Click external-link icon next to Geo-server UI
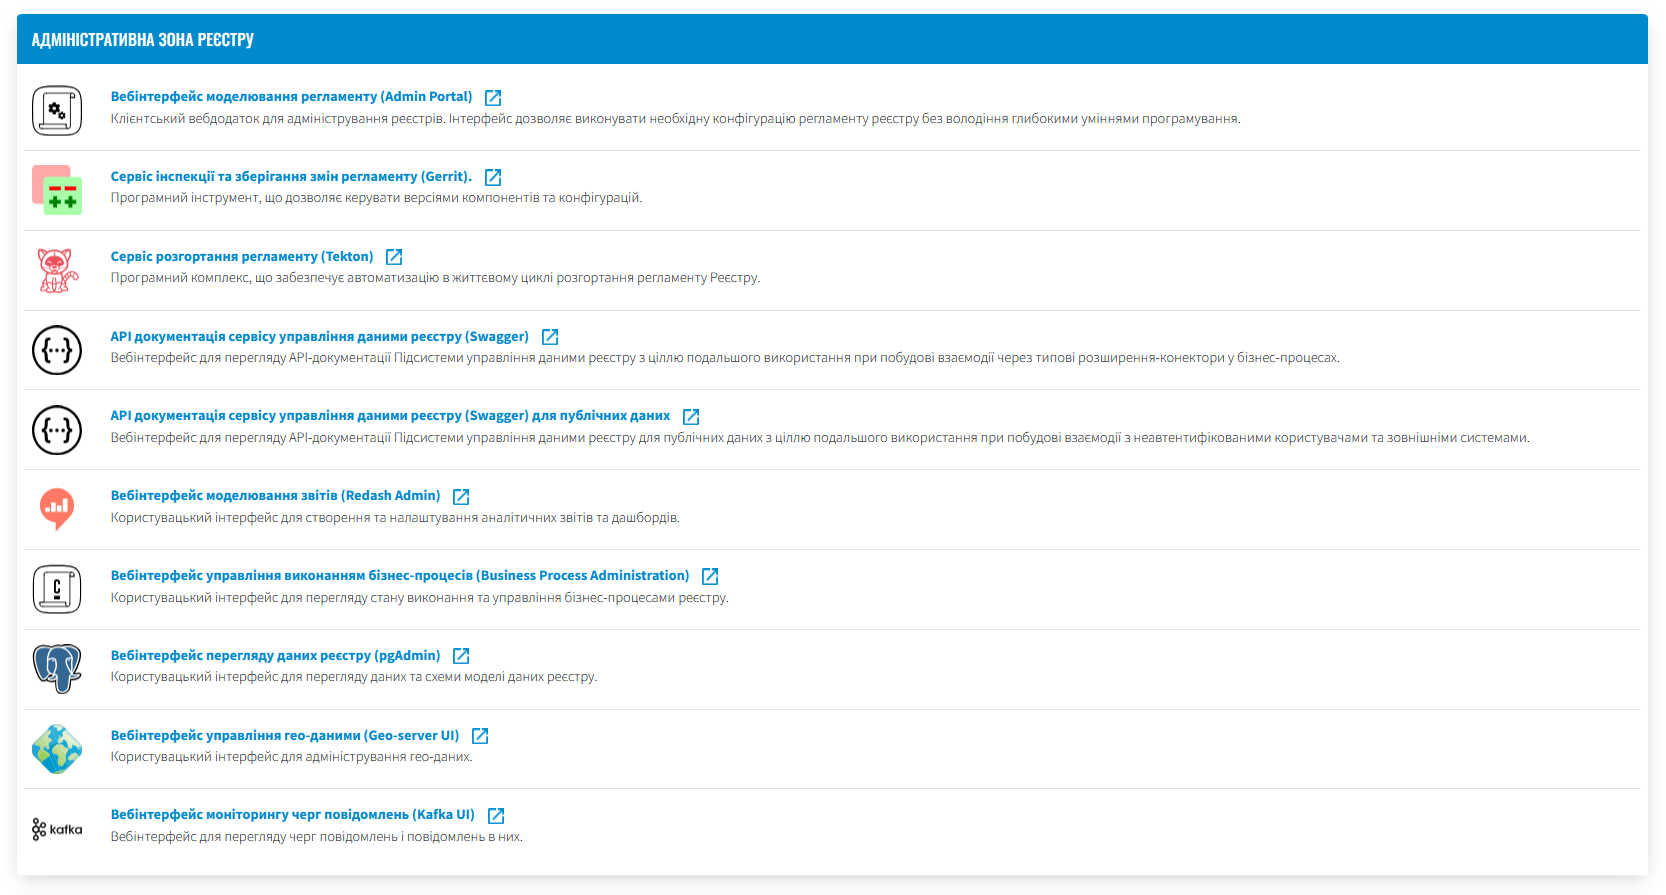 pyautogui.click(x=480, y=736)
